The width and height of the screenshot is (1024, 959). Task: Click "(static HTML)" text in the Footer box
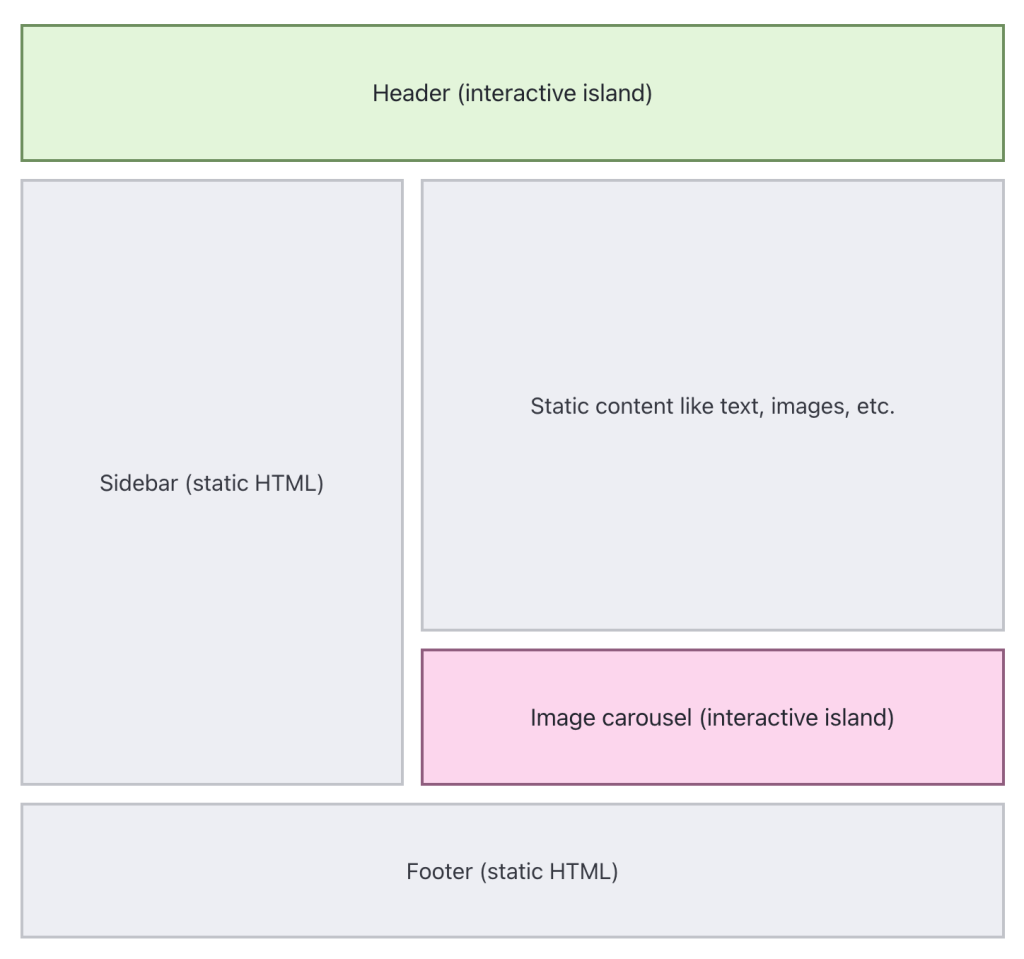coord(549,871)
